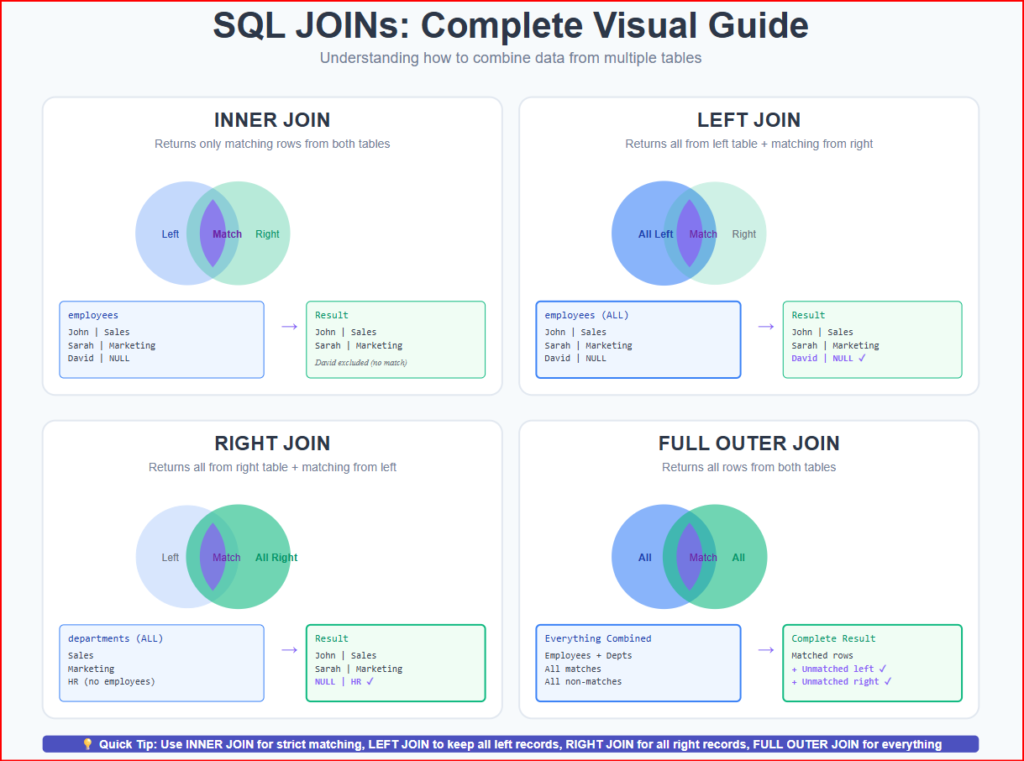
Task: Click the arrow between INNER JOIN boxes
Action: pos(289,326)
